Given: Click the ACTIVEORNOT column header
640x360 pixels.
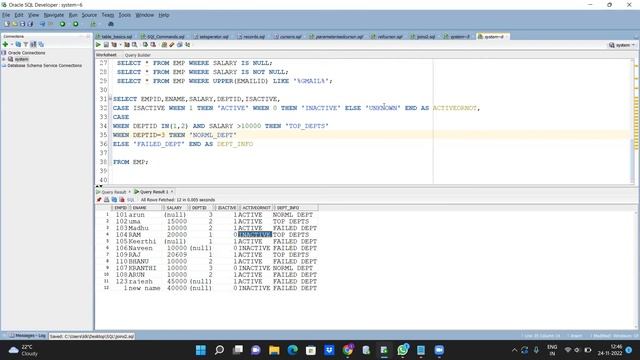Looking at the screenshot, I should [x=256, y=208].
